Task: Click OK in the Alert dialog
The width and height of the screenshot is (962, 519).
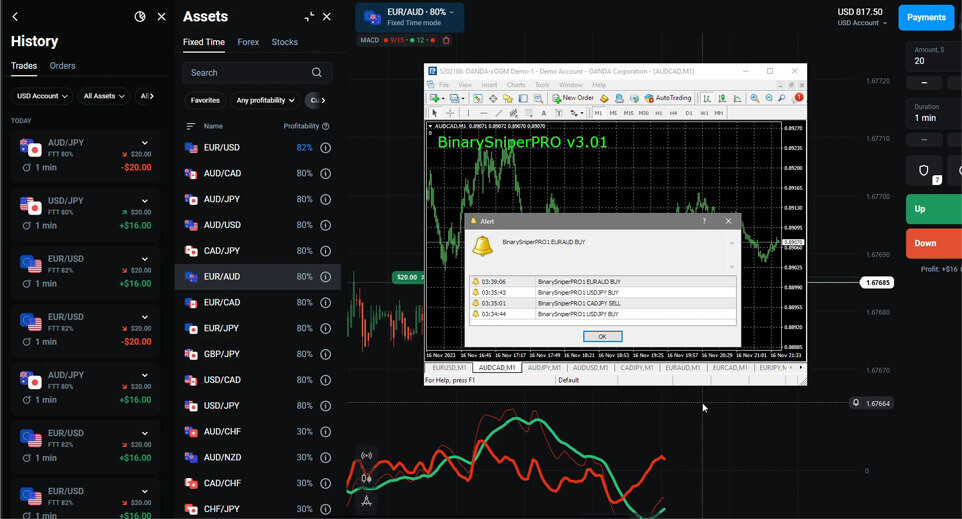Action: coord(602,336)
